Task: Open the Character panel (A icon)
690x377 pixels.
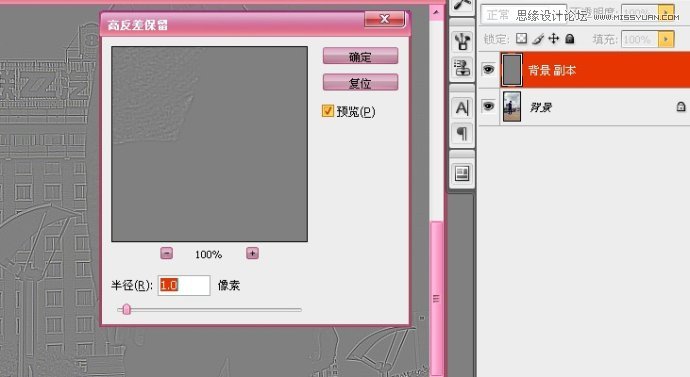Action: 462,107
